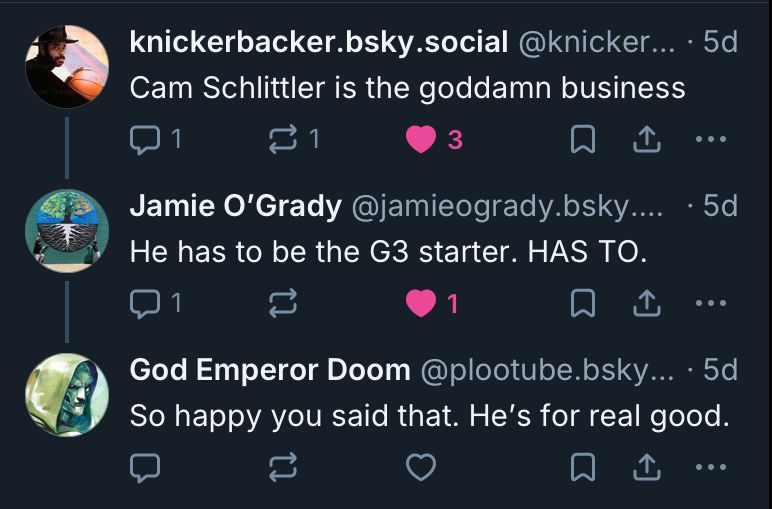Open more options on God Emperor Doom's post
Viewport: 772px width, 509px height.
click(710, 466)
